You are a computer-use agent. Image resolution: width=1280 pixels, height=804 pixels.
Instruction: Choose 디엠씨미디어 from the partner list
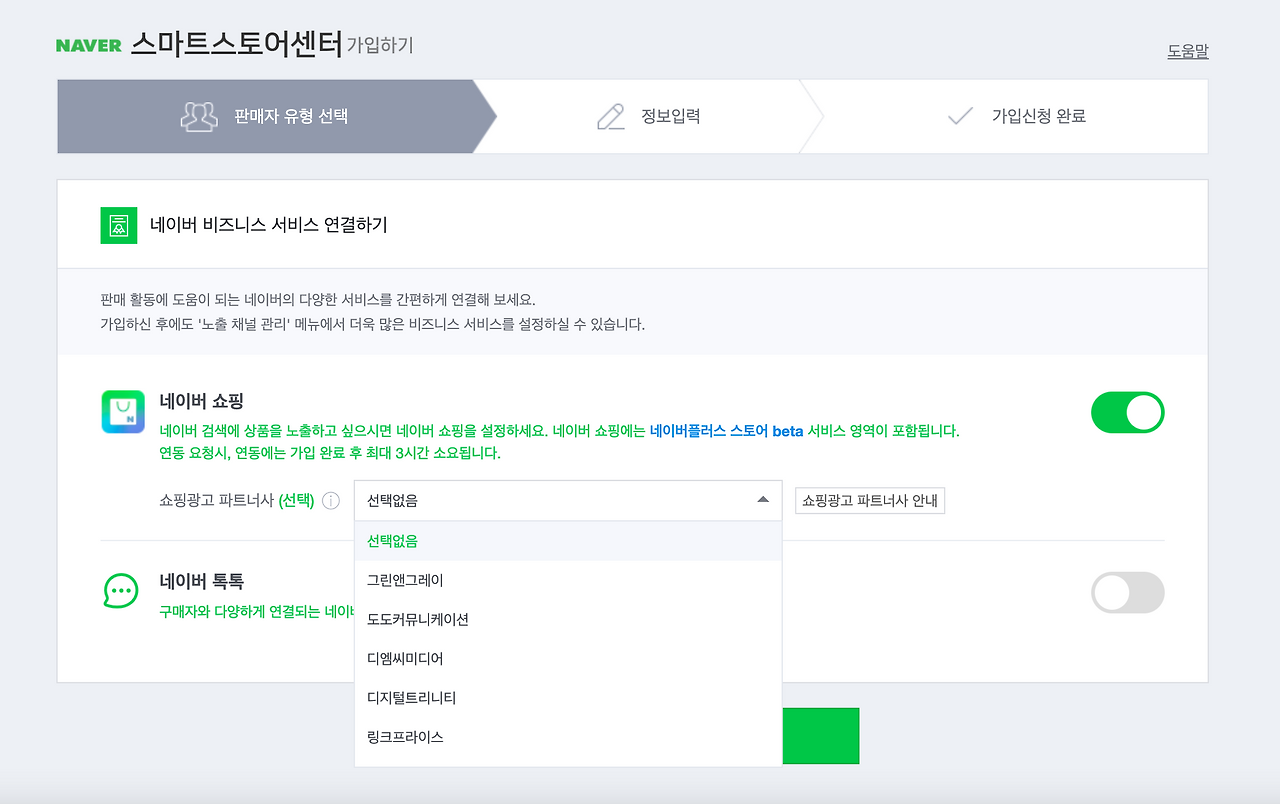568,658
